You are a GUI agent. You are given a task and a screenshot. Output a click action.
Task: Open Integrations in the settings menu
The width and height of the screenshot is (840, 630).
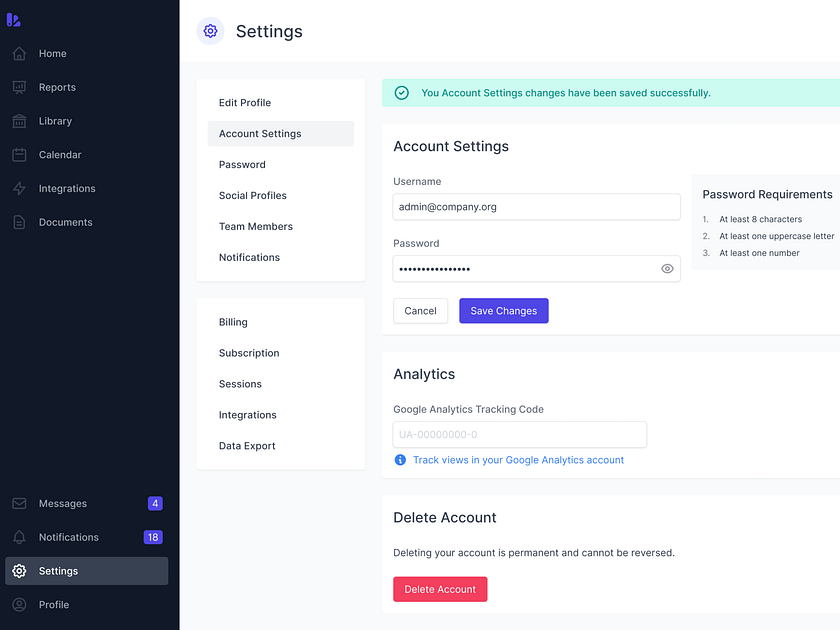click(281, 415)
